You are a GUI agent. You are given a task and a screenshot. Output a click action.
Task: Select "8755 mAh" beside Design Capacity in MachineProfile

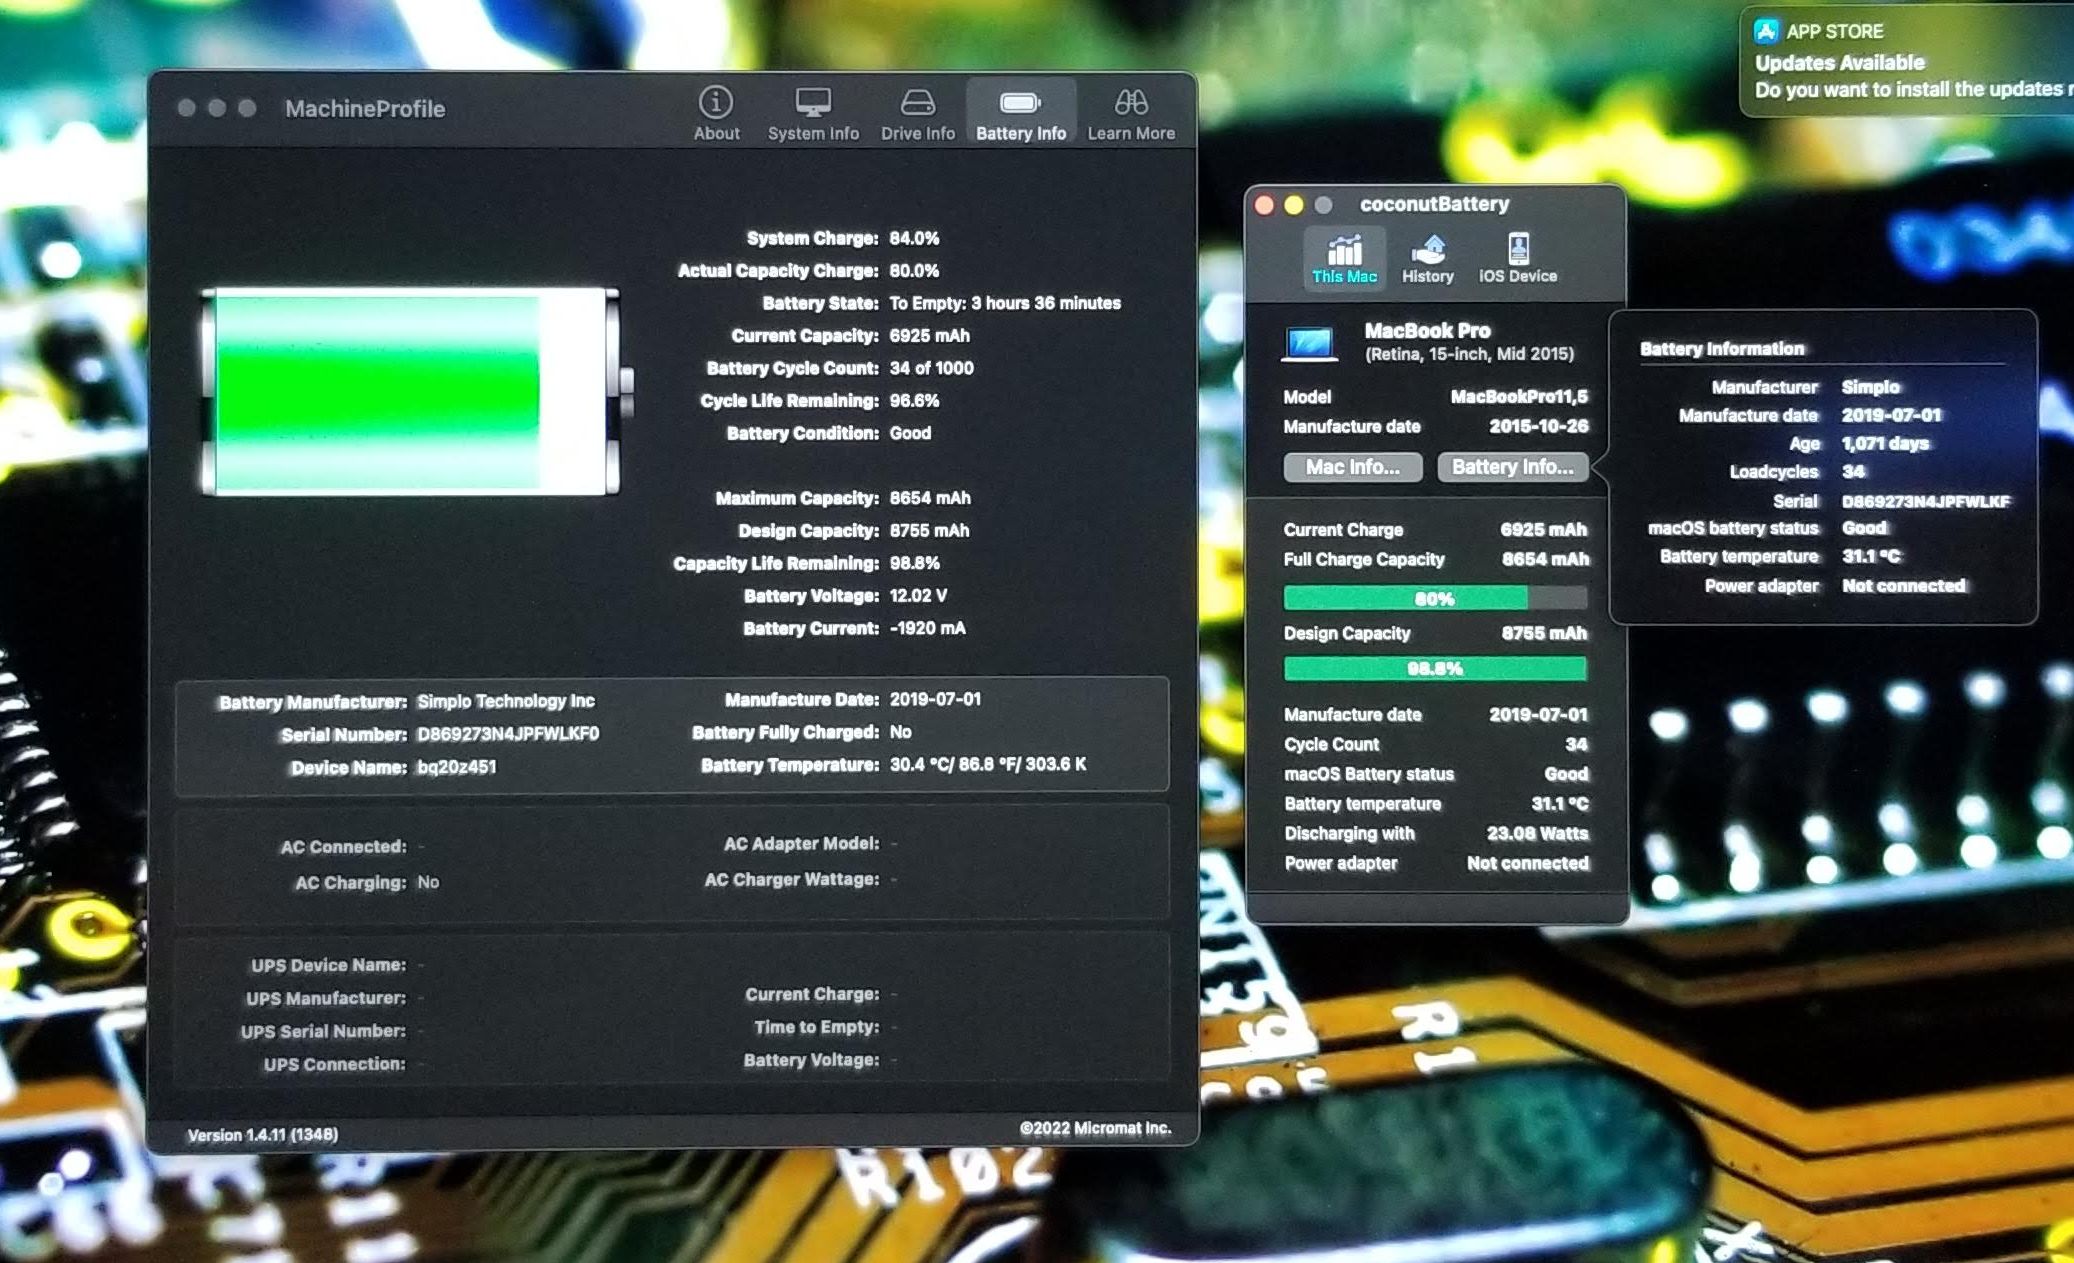[x=929, y=531]
